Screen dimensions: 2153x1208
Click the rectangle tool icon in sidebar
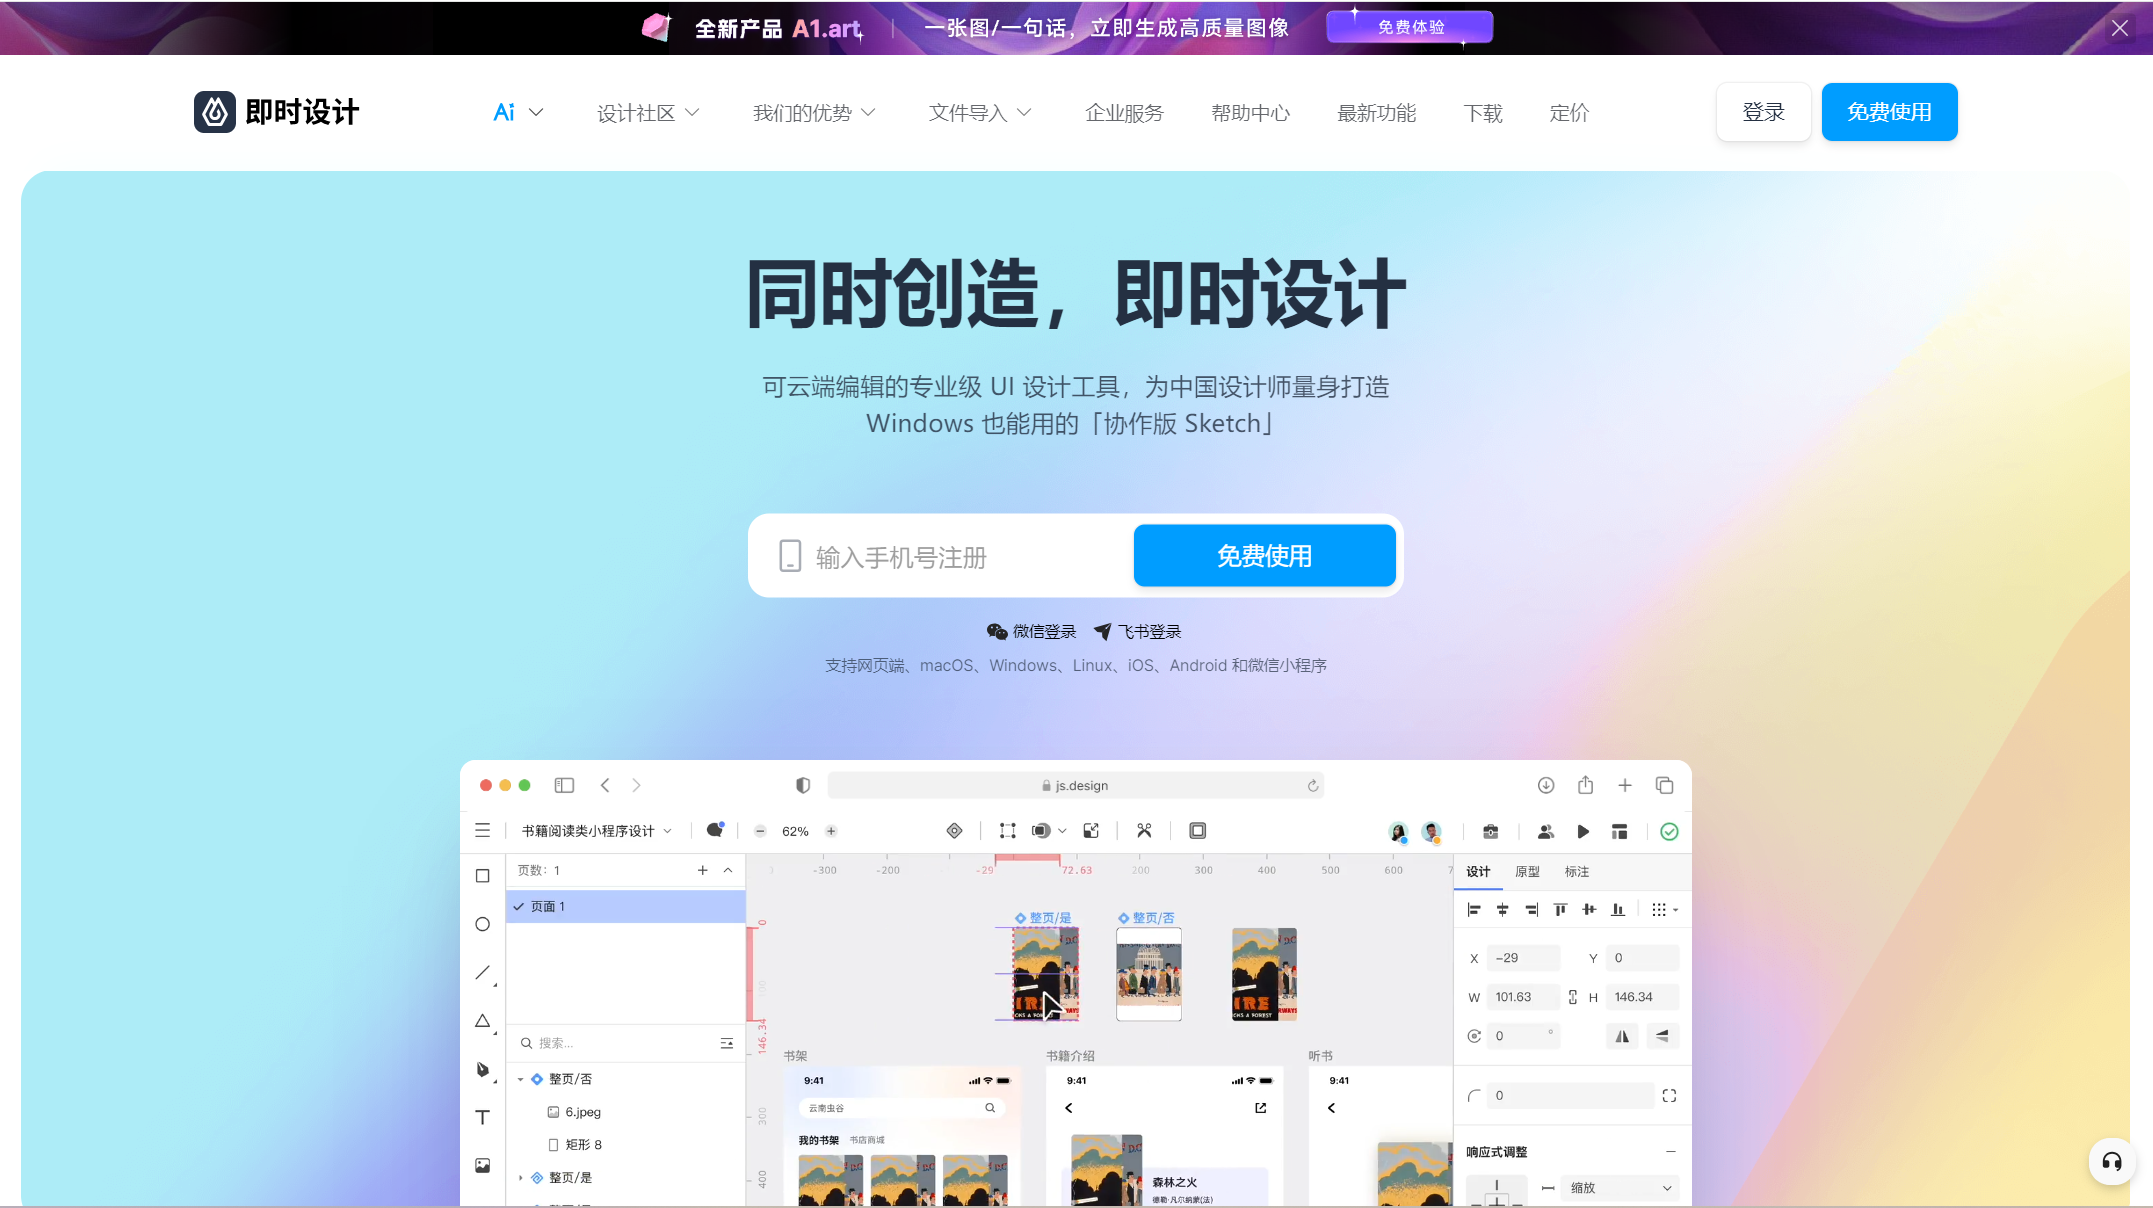point(484,875)
